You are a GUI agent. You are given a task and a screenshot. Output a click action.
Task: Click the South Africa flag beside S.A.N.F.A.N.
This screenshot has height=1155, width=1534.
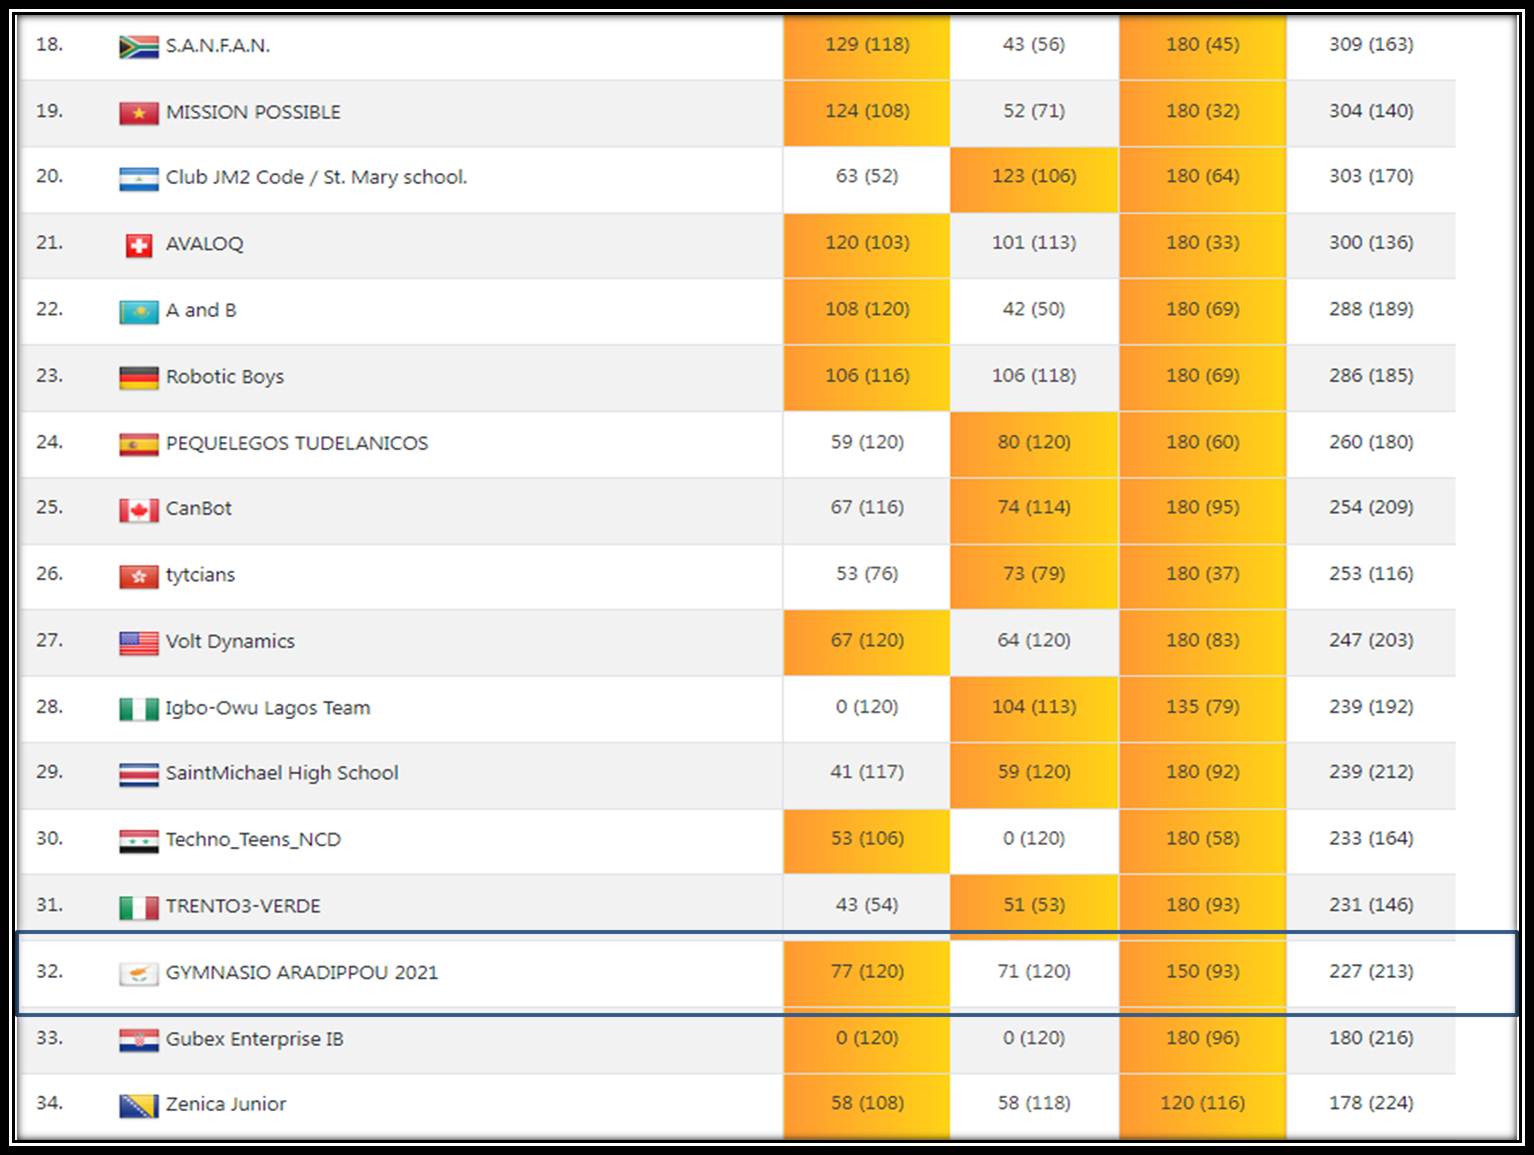[x=138, y=47]
